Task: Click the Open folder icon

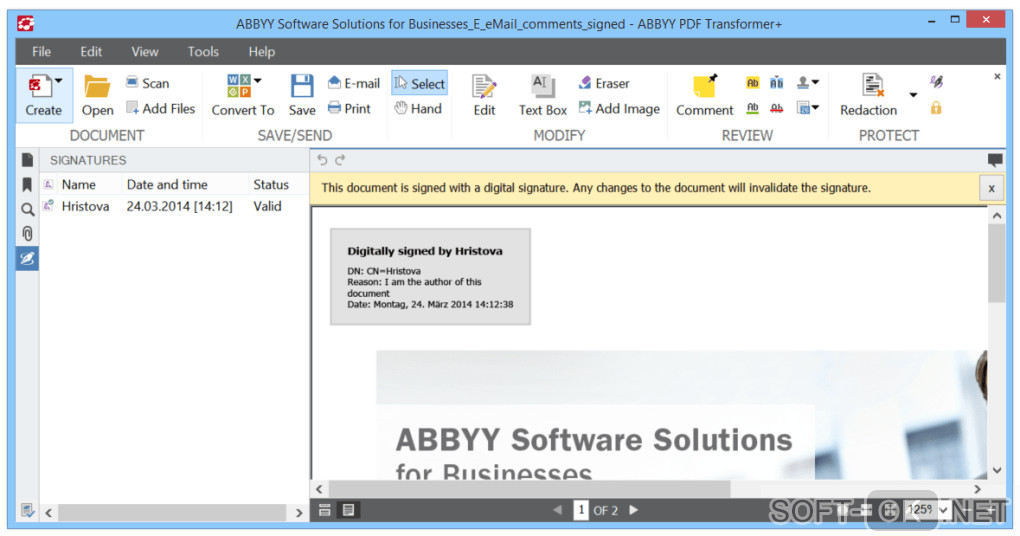Action: 97,86
